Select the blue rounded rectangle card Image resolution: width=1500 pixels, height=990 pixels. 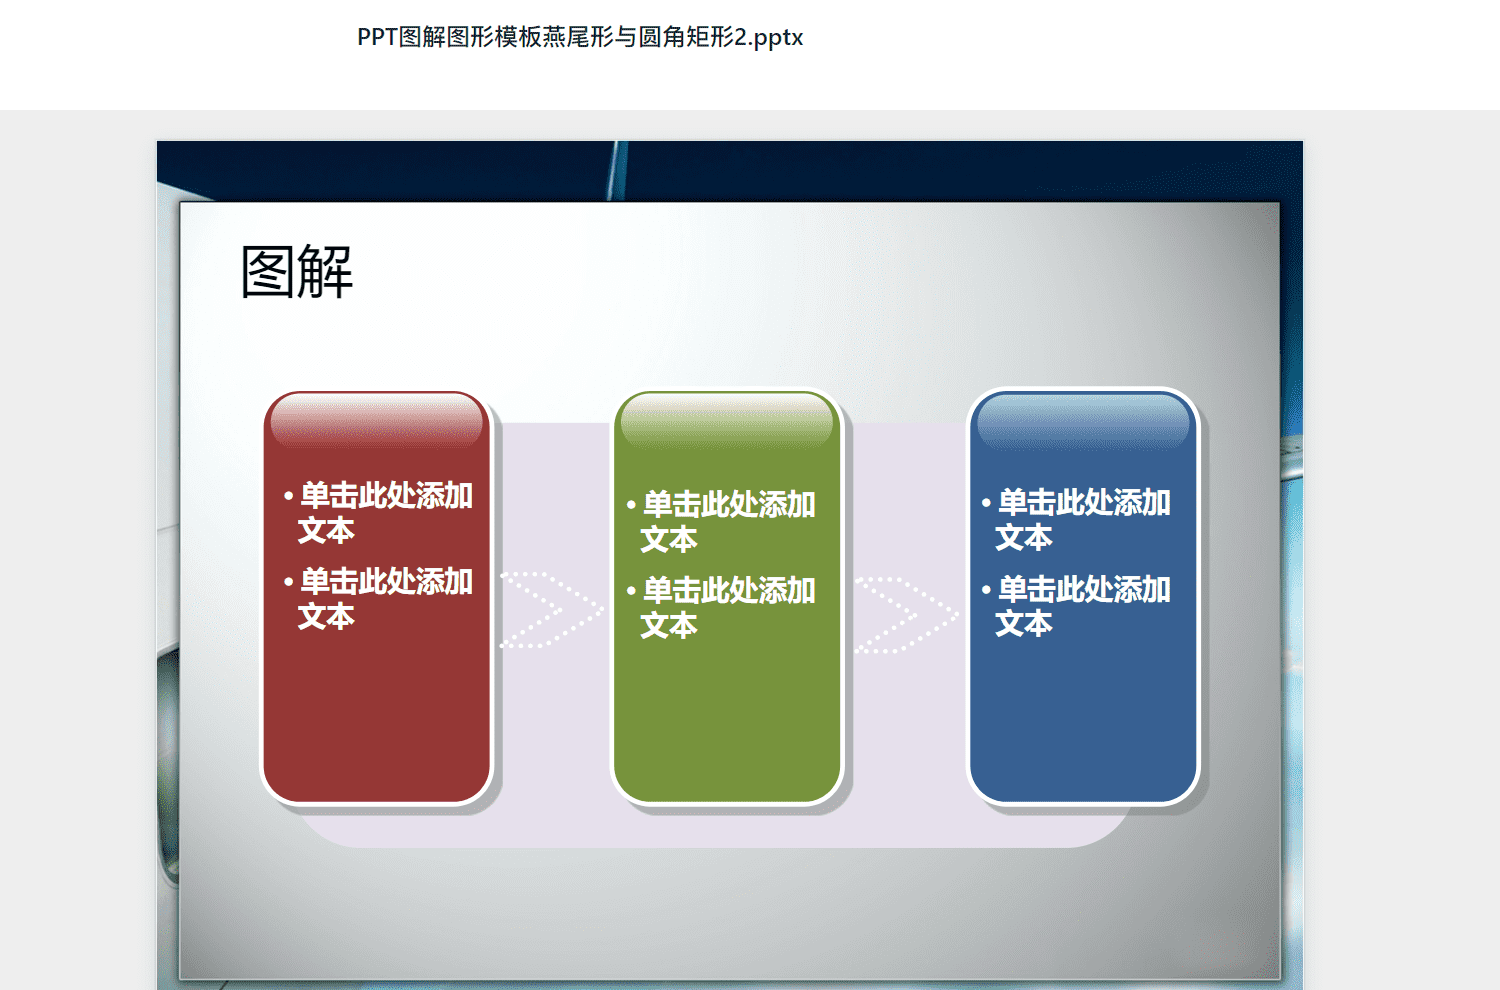(x=1083, y=597)
